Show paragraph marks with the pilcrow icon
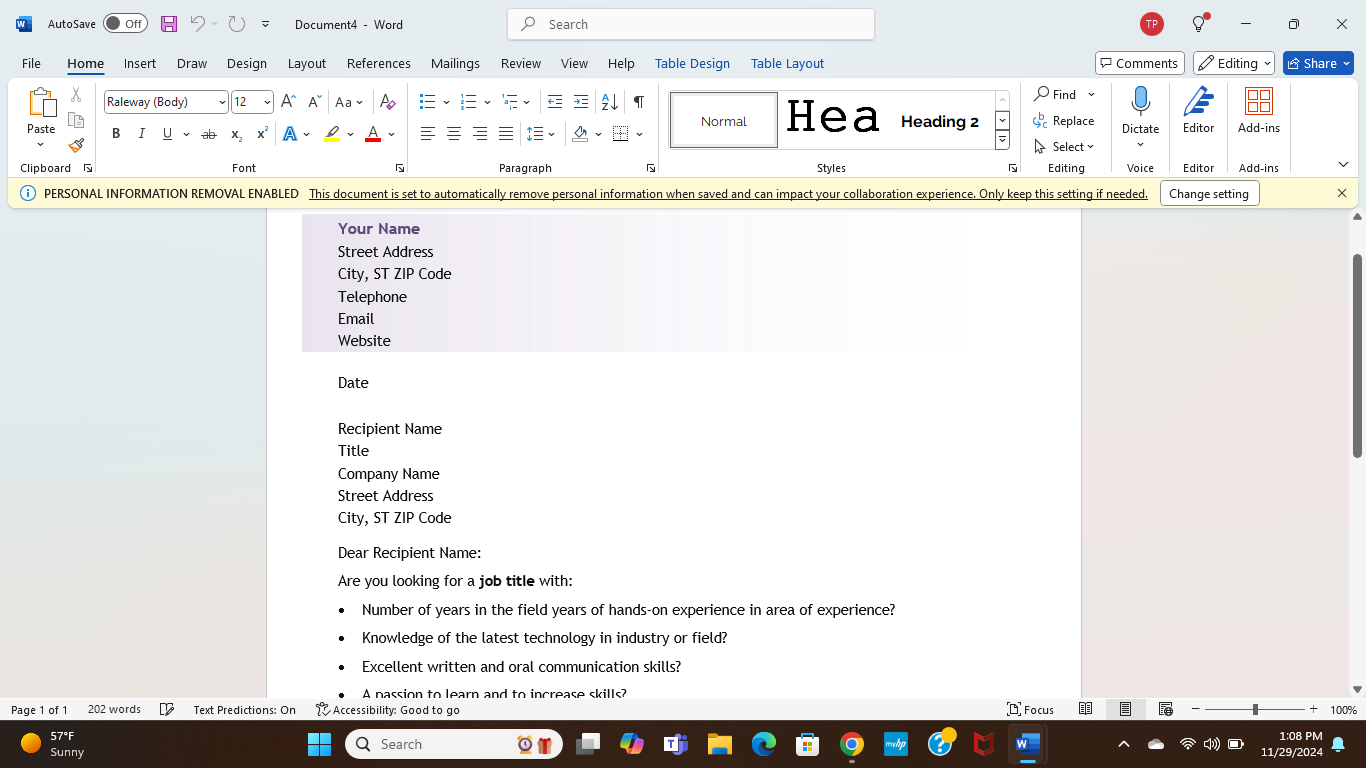Image resolution: width=1366 pixels, height=768 pixels. pos(639,101)
